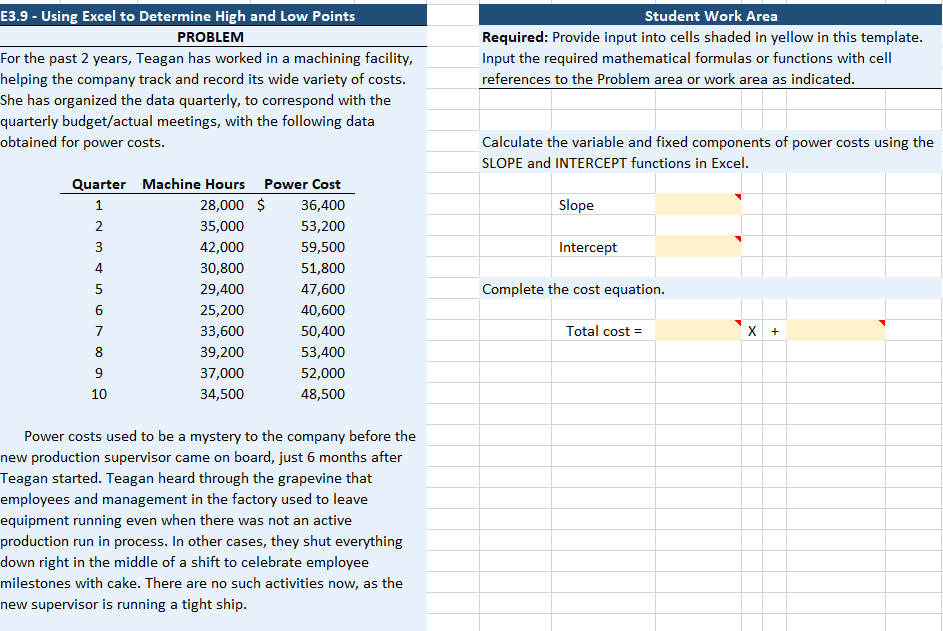Select the yellow variable cost cell before X
The image size is (943, 631).
click(697, 330)
